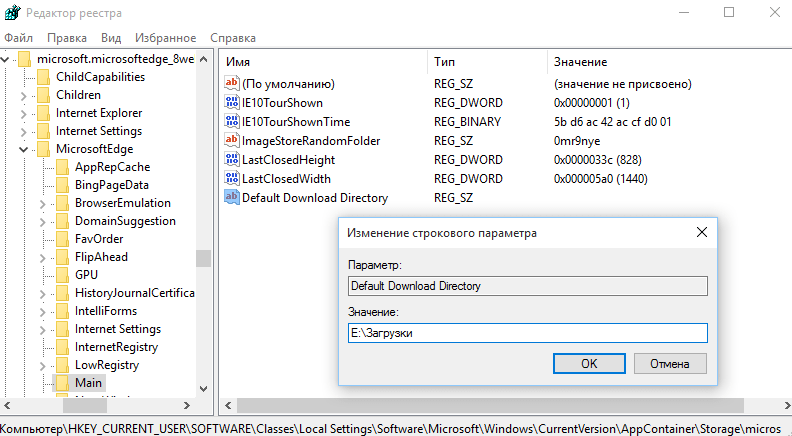
Task: Select the LowRegistry tree key
Action: point(106,365)
